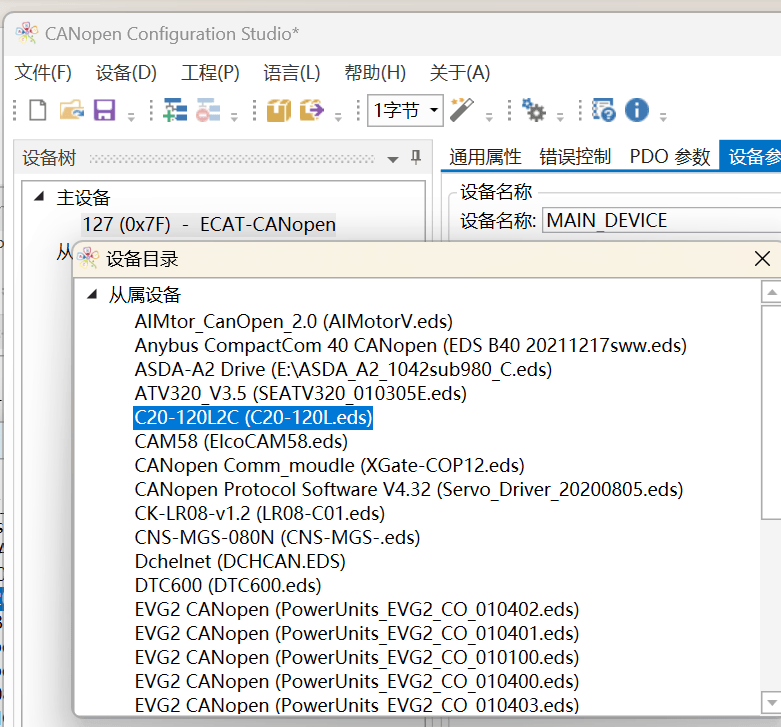Pin the 设备树 panel
This screenshot has width=781, height=727.
[x=416, y=157]
